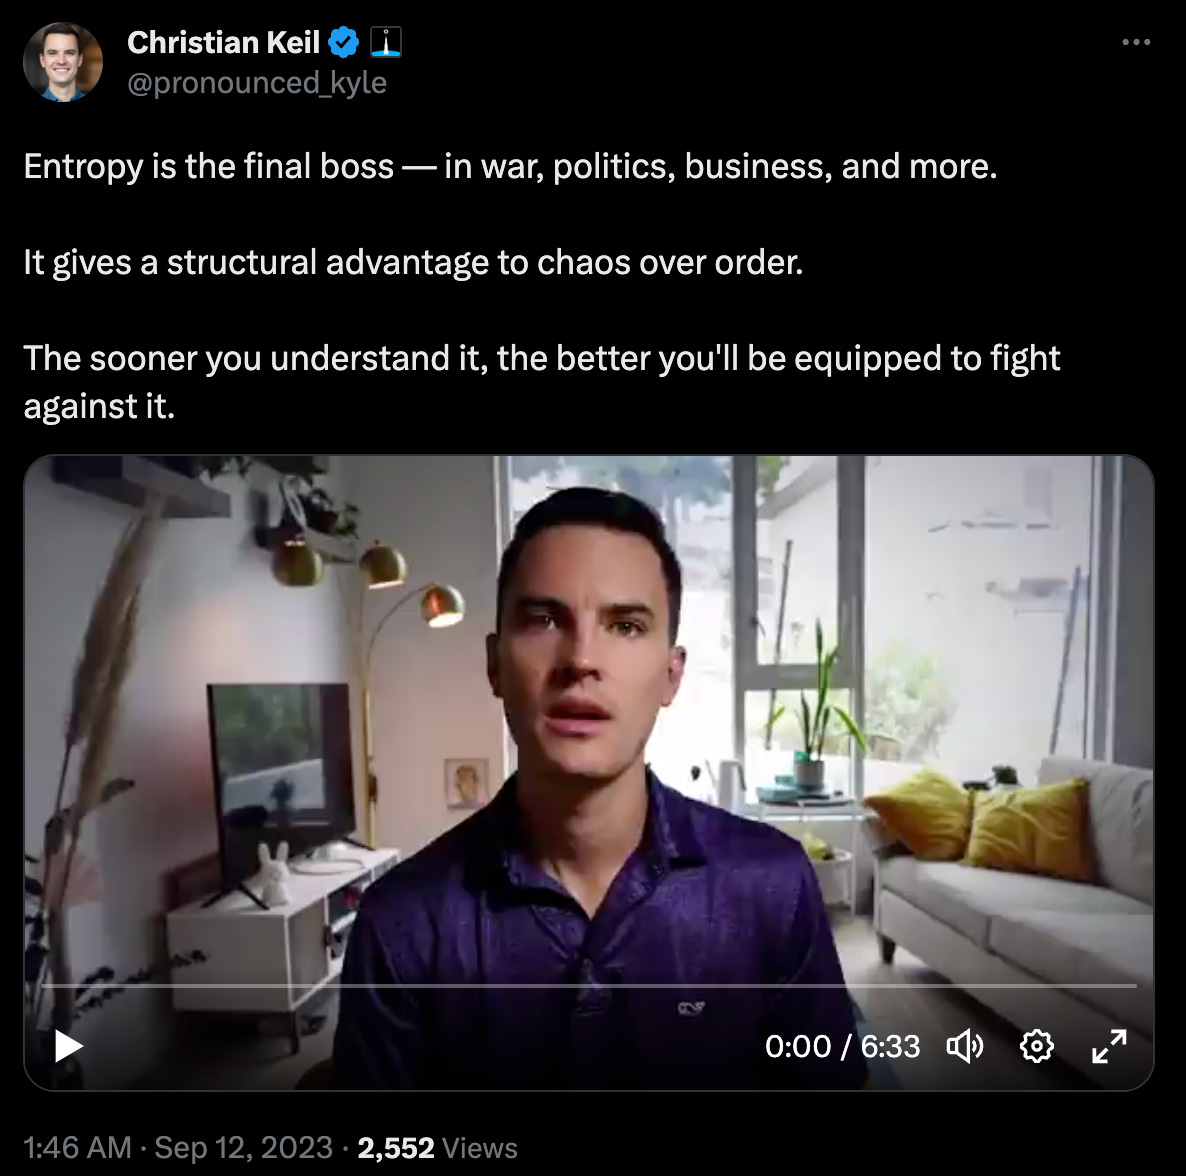This screenshot has width=1186, height=1176.
Task: Seek to the end of the video timeline
Action: tap(1135, 986)
